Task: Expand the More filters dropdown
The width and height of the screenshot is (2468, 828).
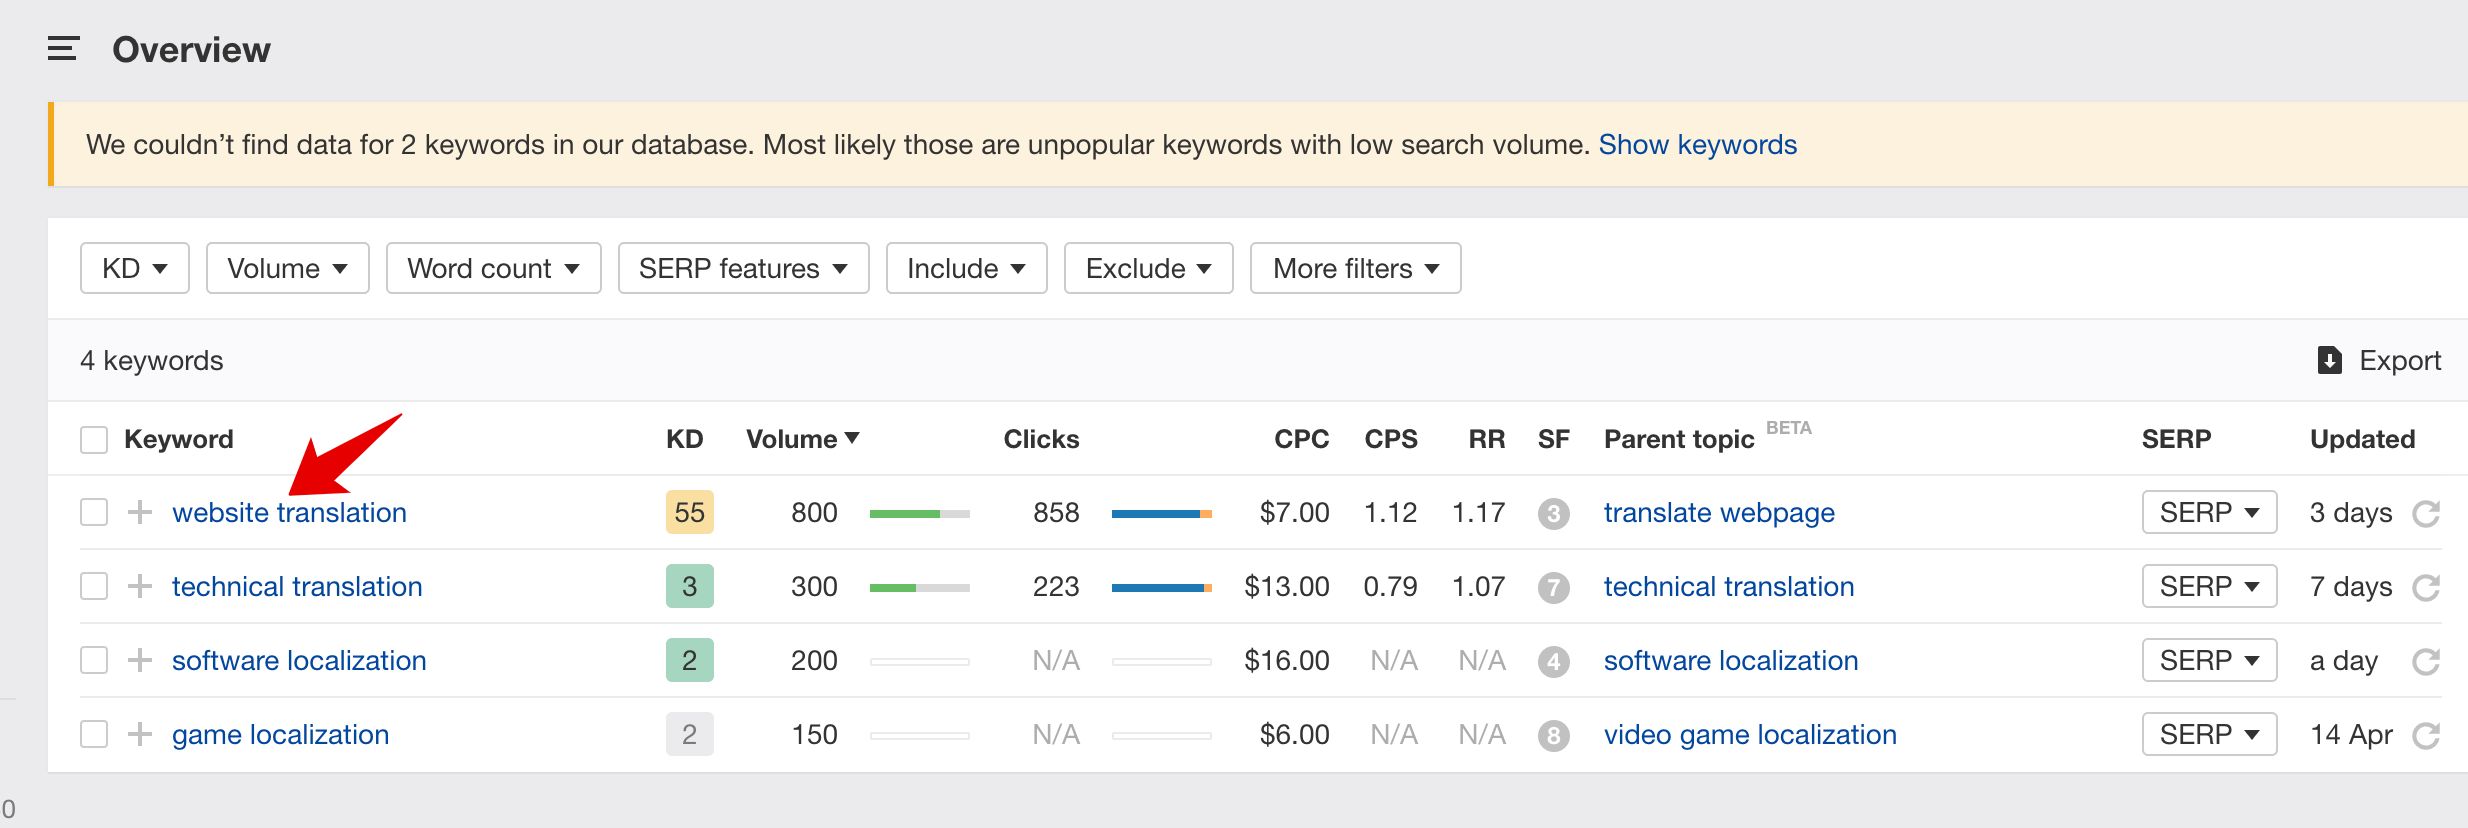Action: pos(1356,268)
